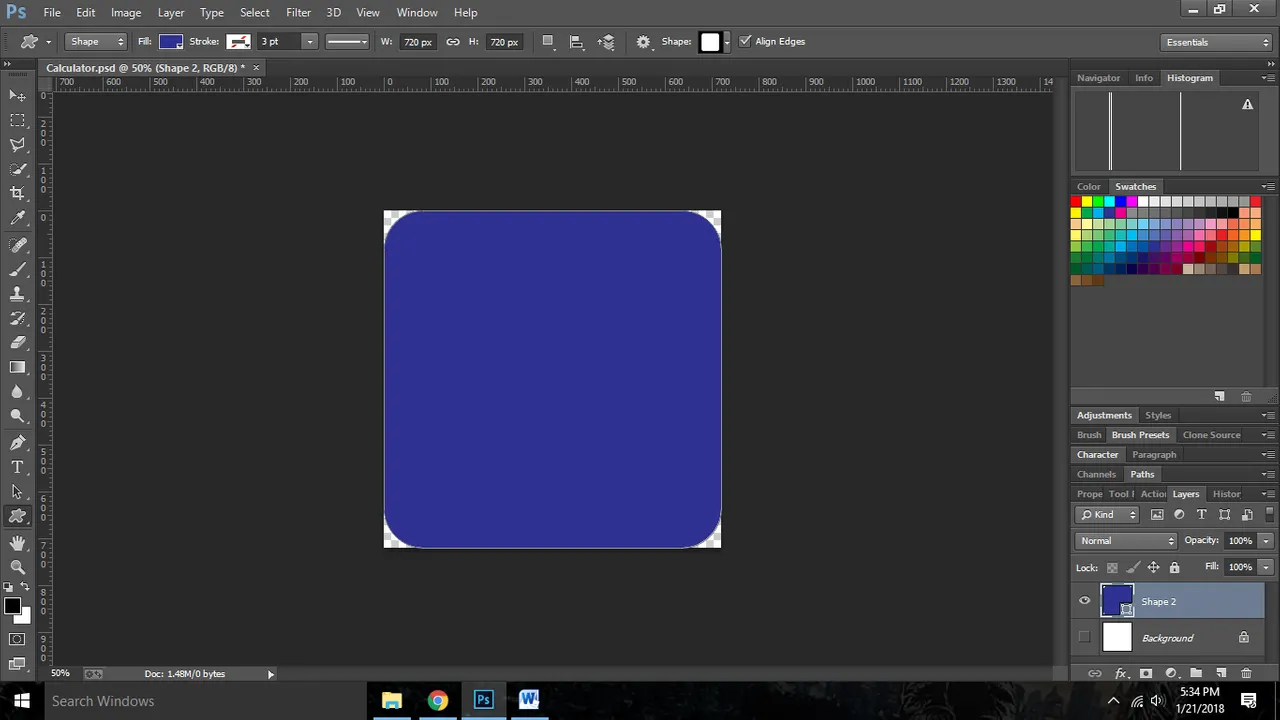Screen dimensions: 1280x720
Task: Select the Zoom tool
Action: tap(17, 567)
